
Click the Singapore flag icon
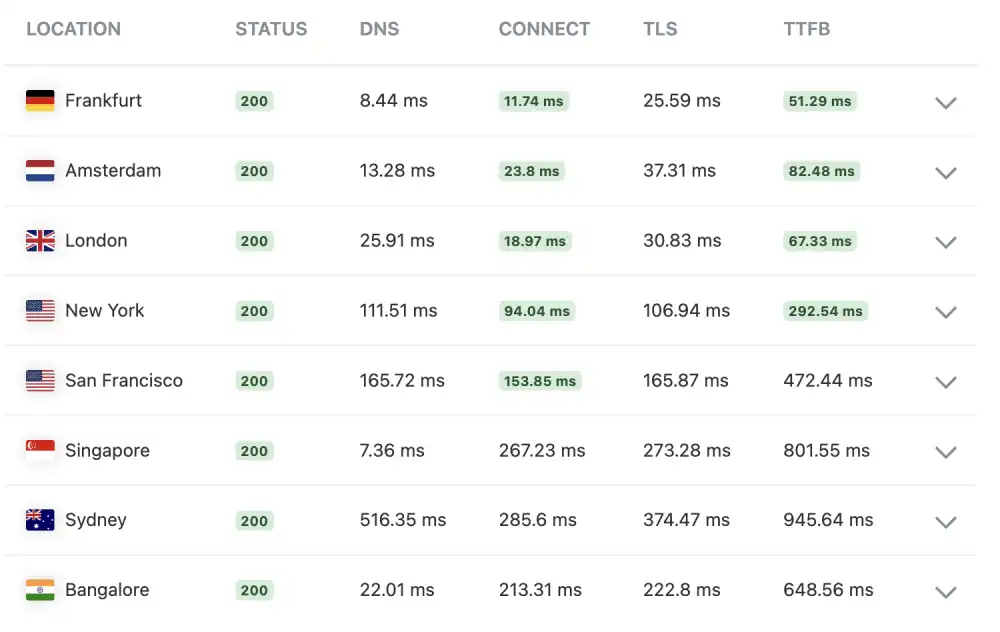[38, 451]
